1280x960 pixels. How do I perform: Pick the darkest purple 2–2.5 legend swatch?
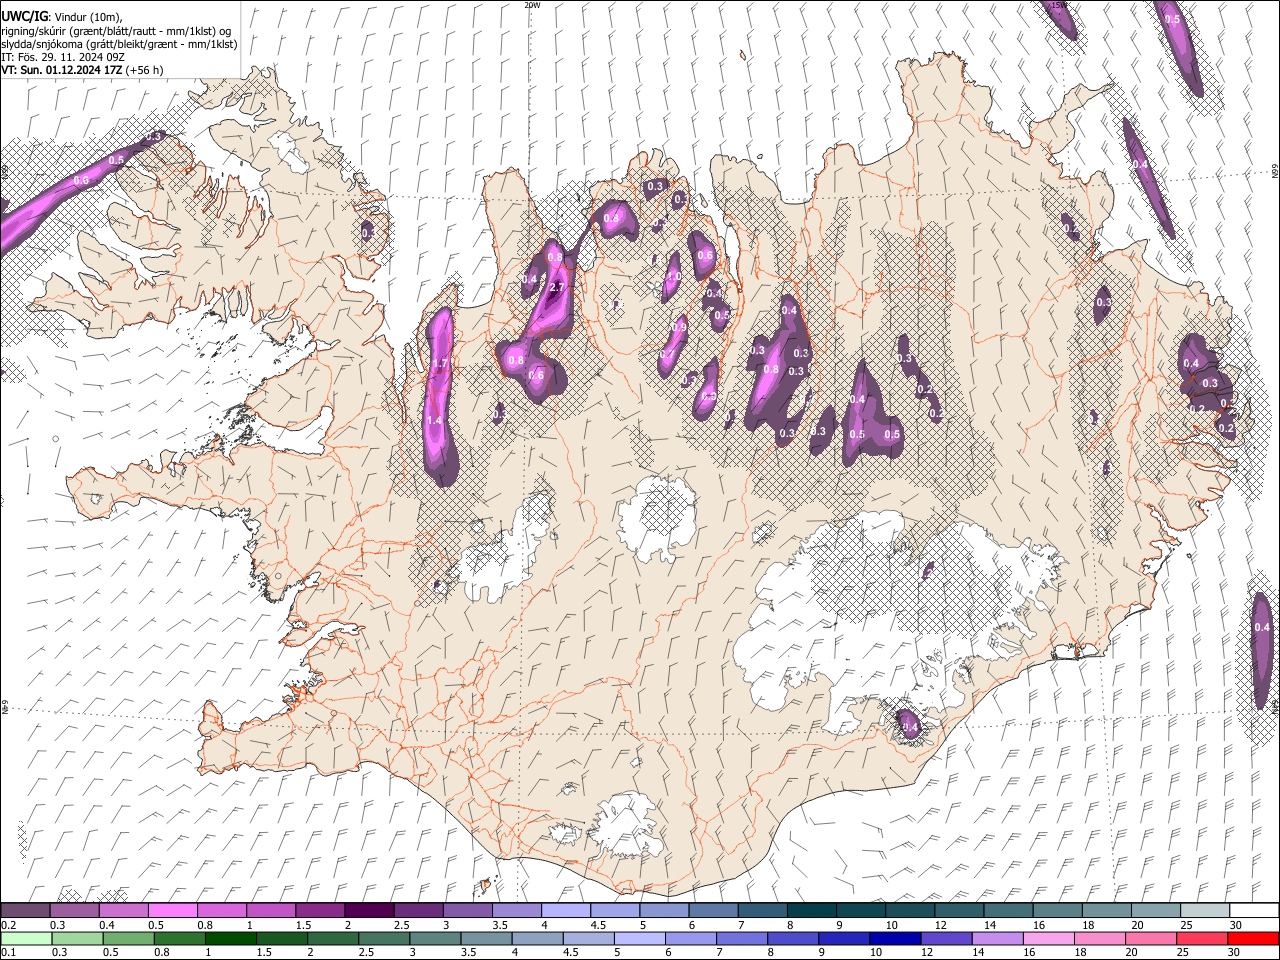pos(368,911)
